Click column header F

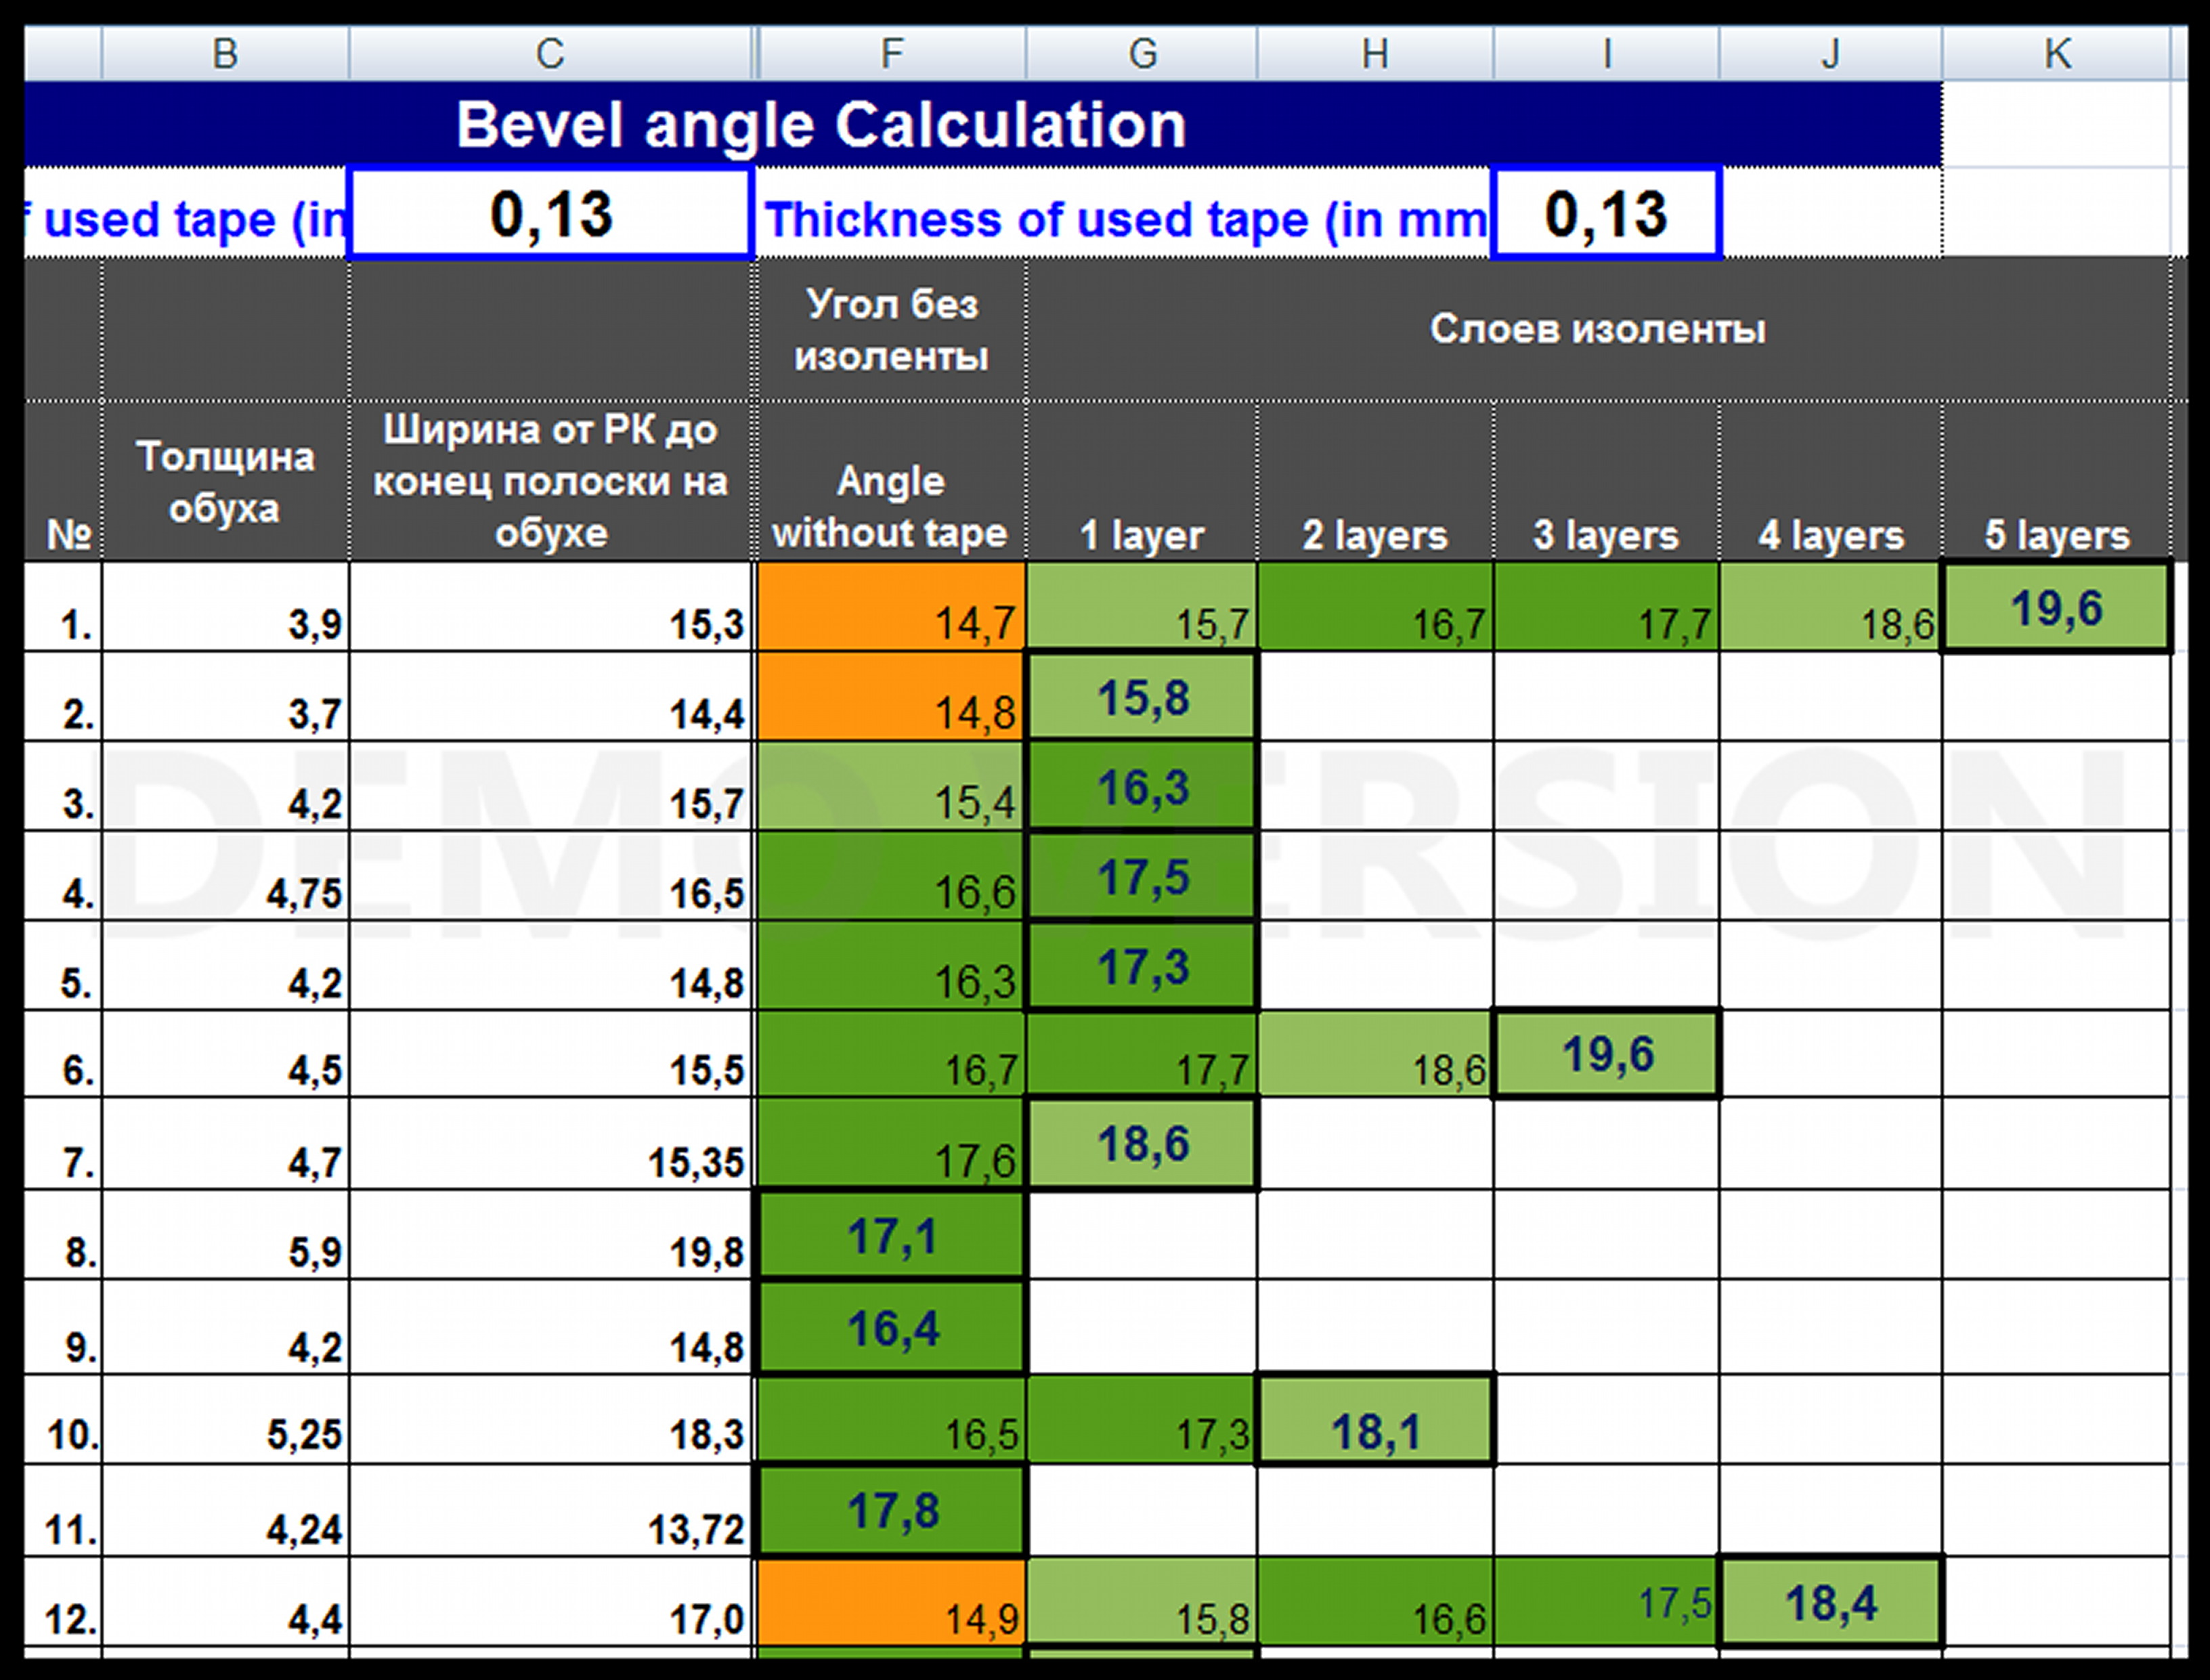coord(891,54)
